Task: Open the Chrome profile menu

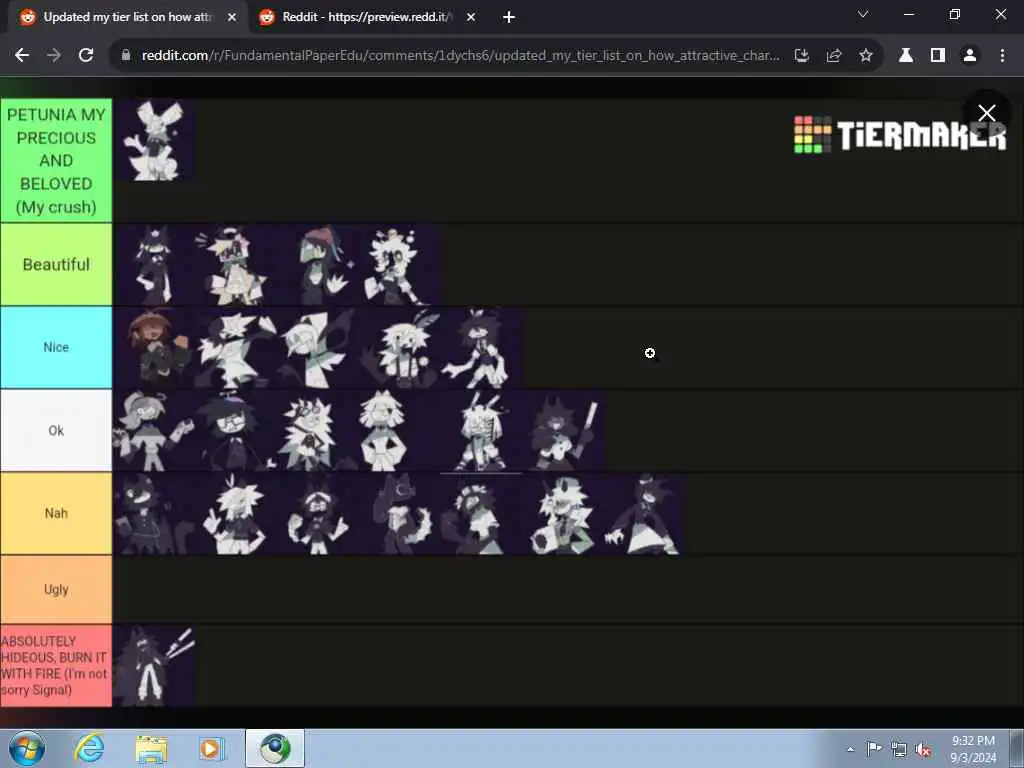Action: 970,56
